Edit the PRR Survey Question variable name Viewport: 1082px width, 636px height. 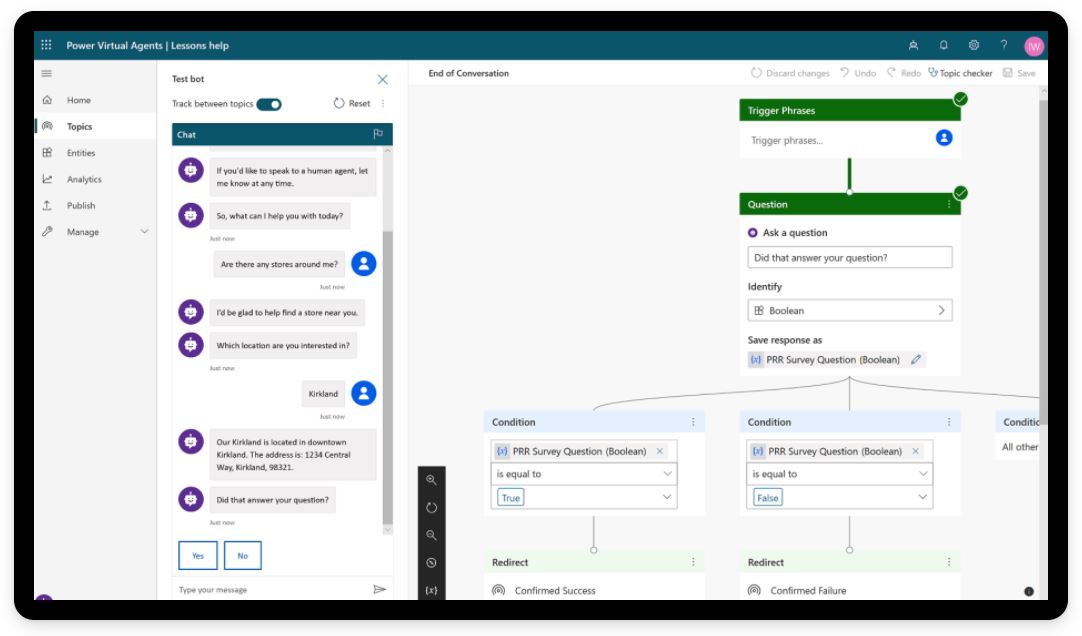click(916, 359)
